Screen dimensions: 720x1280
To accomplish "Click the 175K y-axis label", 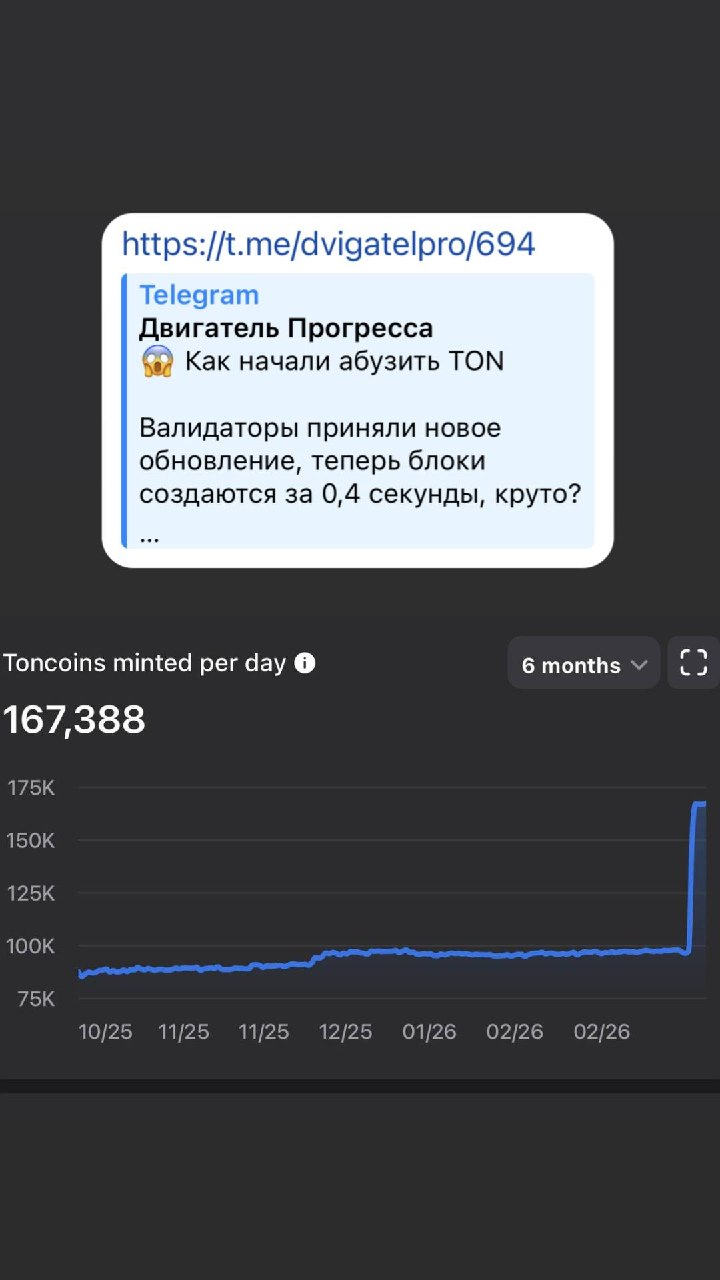I will pyautogui.click(x=31, y=788).
